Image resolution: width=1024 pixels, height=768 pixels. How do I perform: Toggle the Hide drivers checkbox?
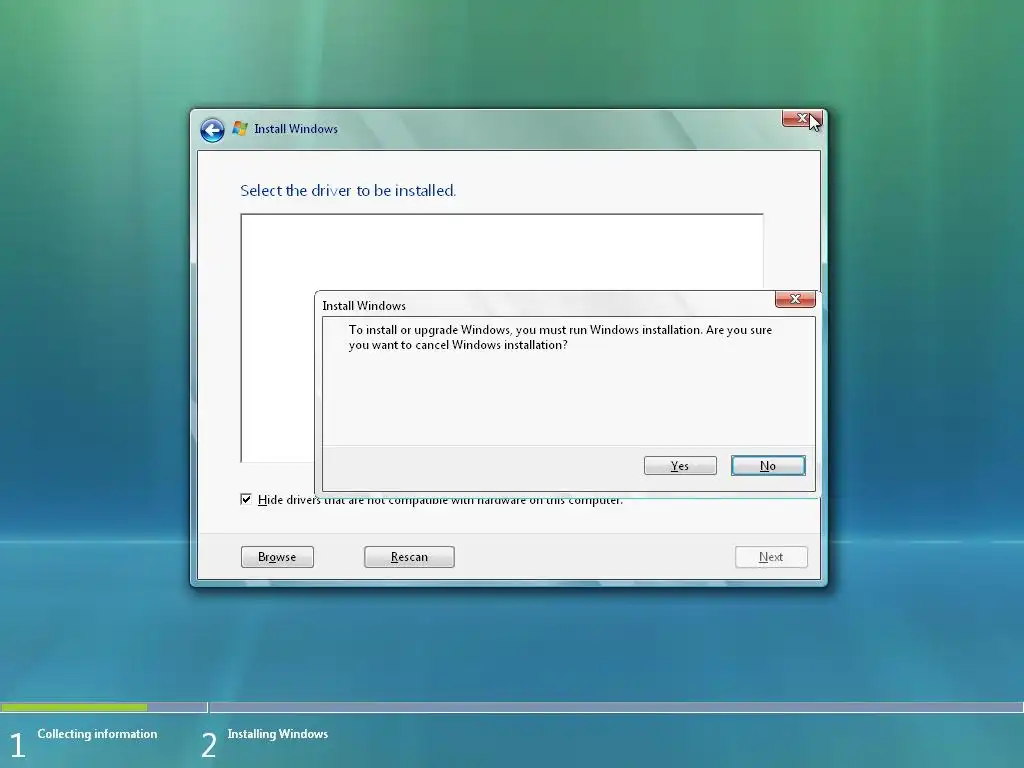coord(246,500)
